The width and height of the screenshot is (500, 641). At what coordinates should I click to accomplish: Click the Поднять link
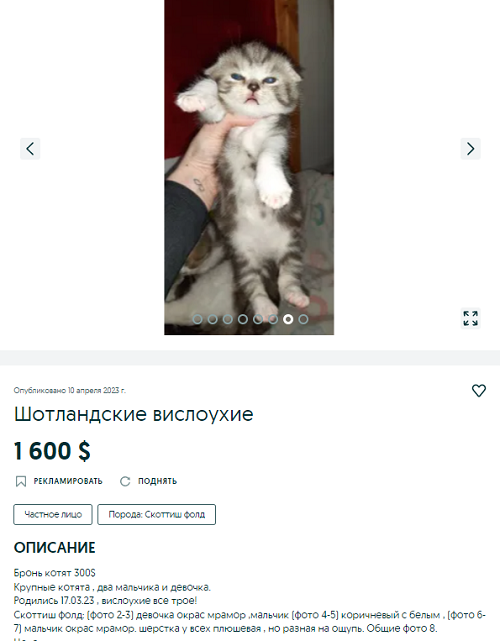157,481
